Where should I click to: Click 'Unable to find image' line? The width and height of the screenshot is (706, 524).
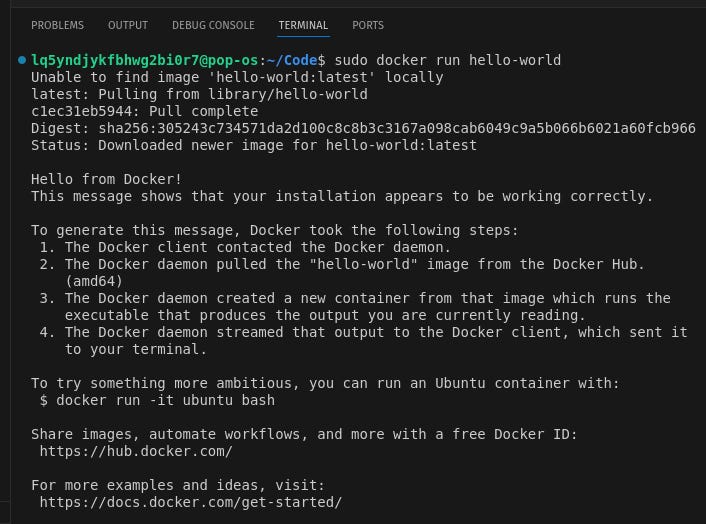click(237, 77)
